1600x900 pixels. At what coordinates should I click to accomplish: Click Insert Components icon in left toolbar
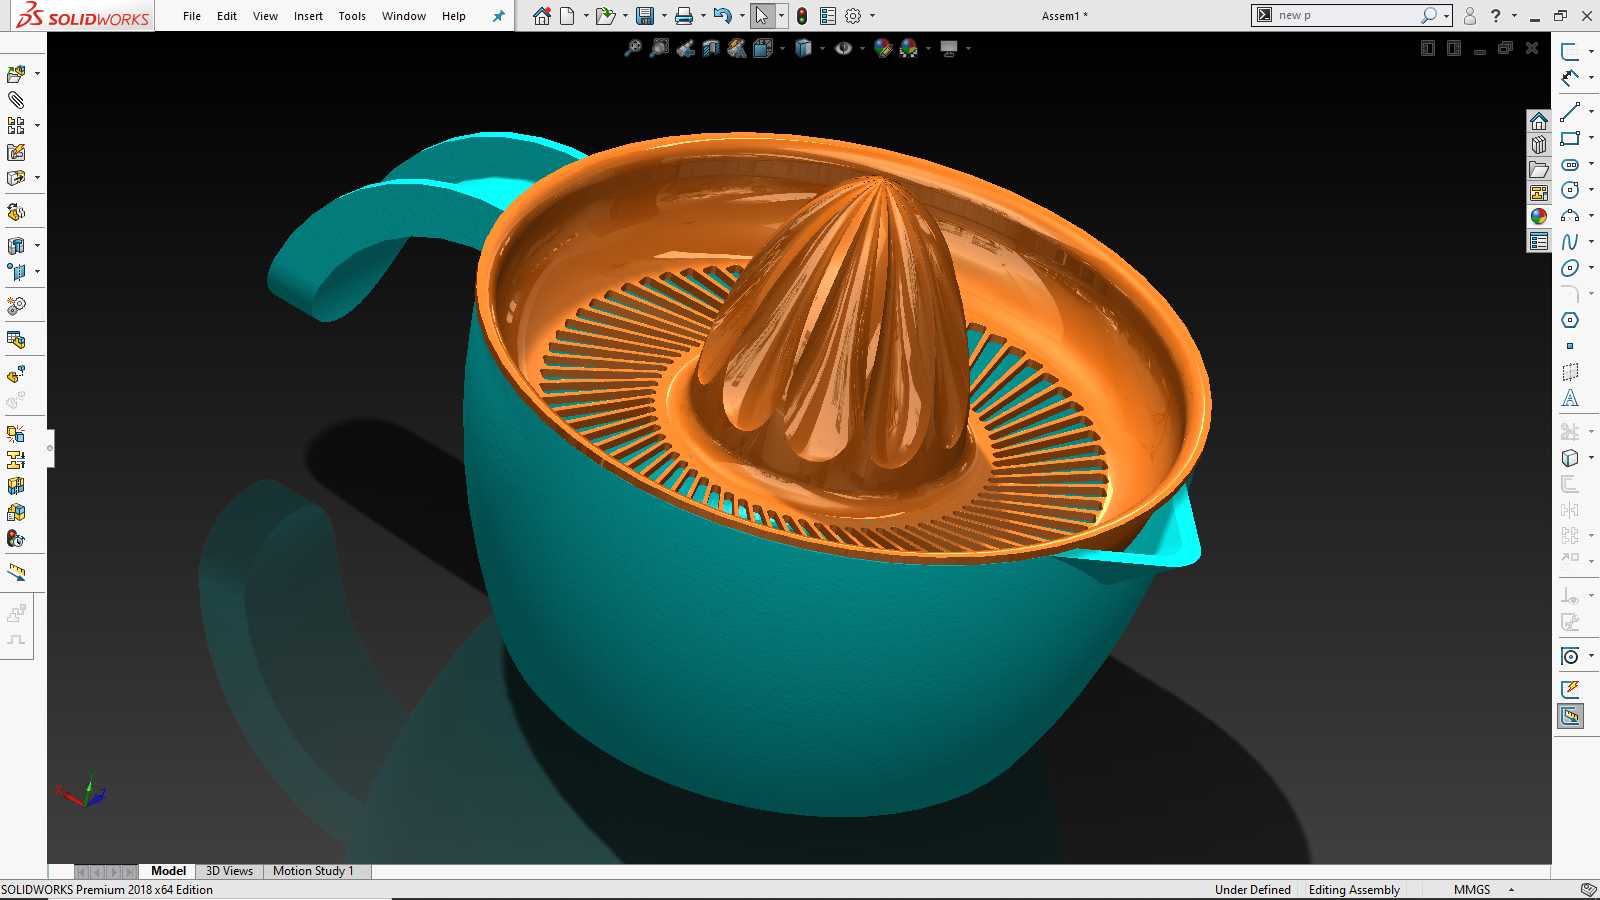[x=16, y=74]
